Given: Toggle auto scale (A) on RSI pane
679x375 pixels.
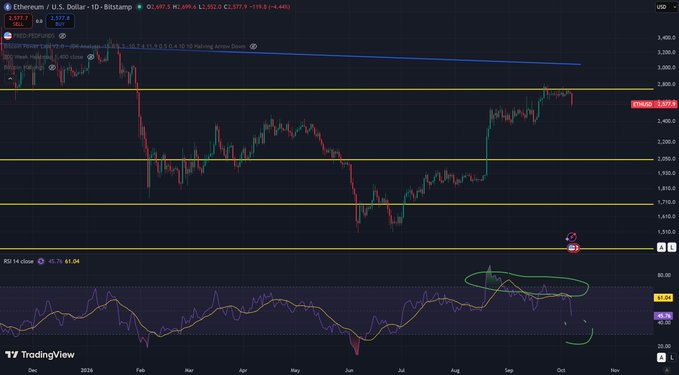Looking at the screenshot, I should (x=661, y=357).
